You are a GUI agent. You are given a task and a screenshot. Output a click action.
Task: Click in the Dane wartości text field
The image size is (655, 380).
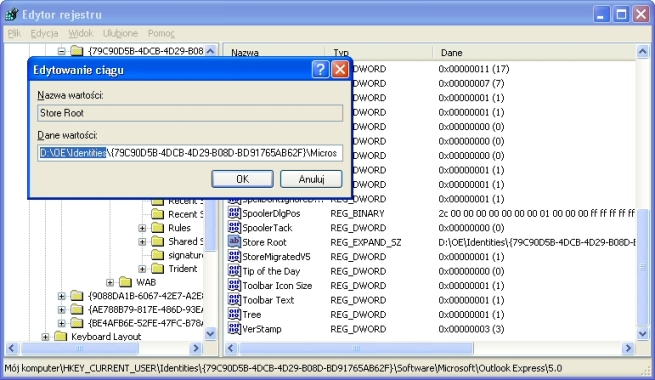click(190, 153)
